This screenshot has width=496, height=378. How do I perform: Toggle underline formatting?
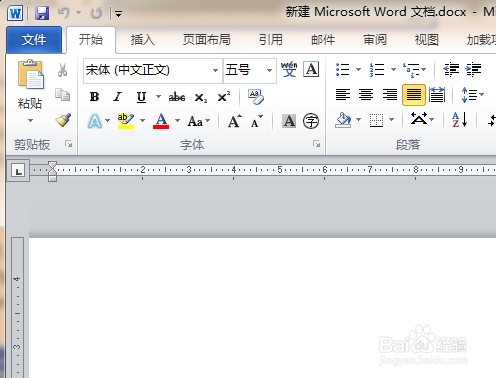pos(141,97)
